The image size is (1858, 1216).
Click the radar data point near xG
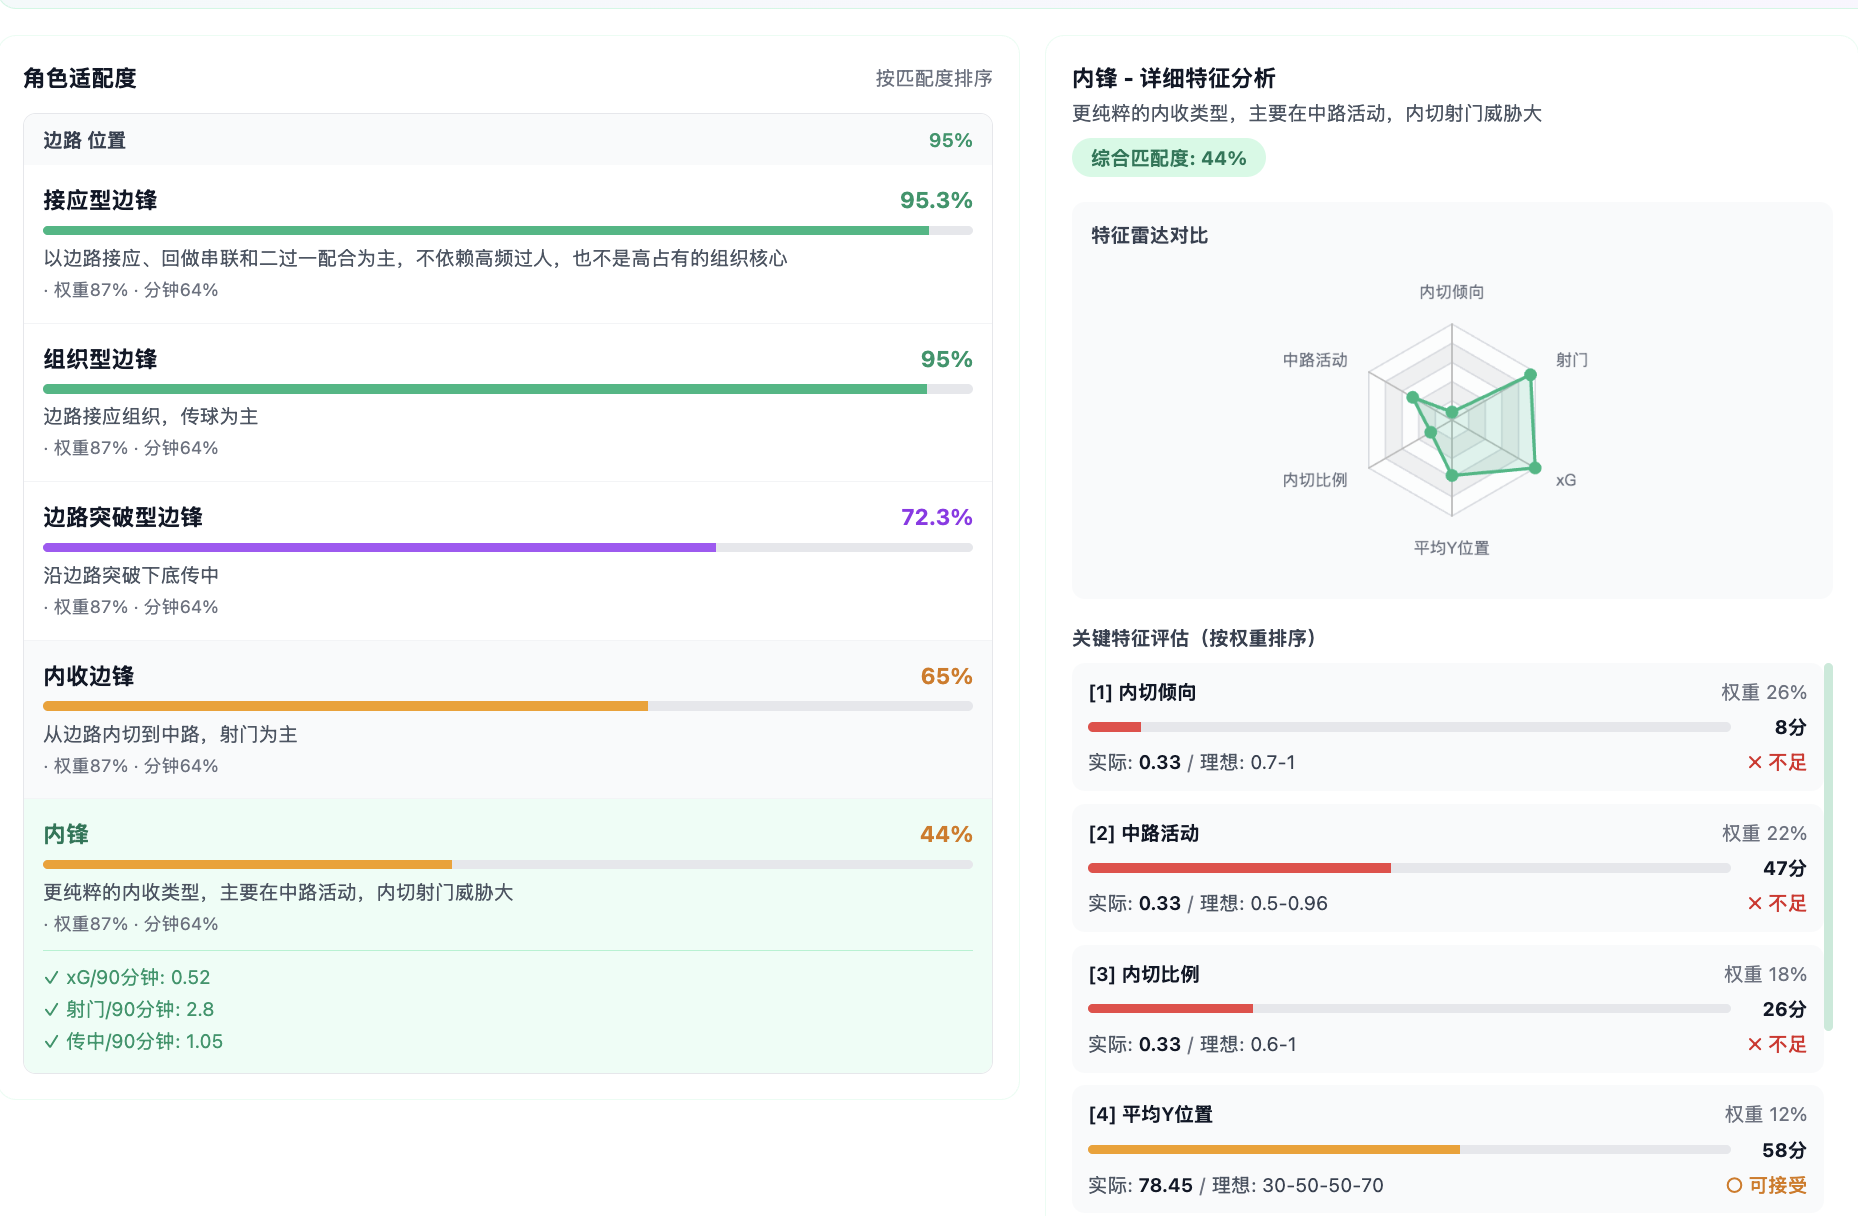(x=1536, y=468)
